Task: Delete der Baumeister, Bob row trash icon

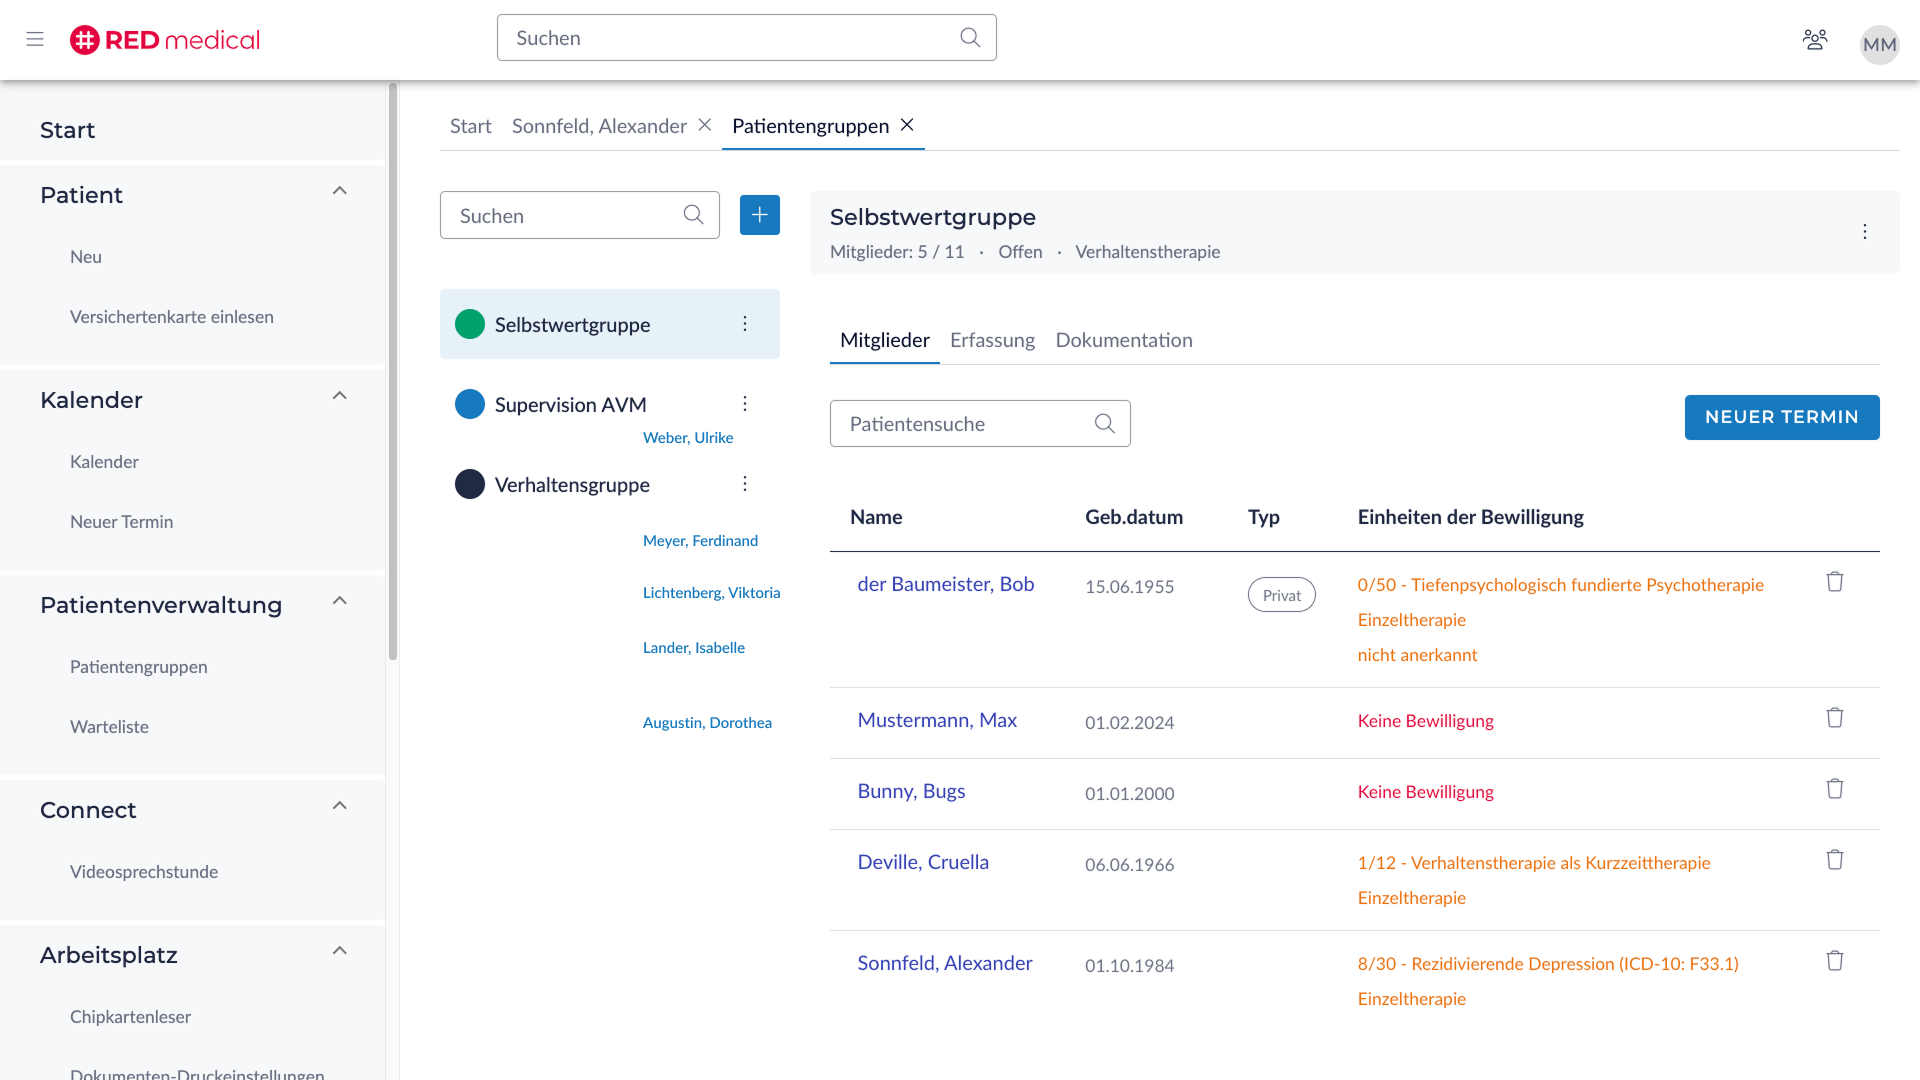Action: click(x=1834, y=582)
